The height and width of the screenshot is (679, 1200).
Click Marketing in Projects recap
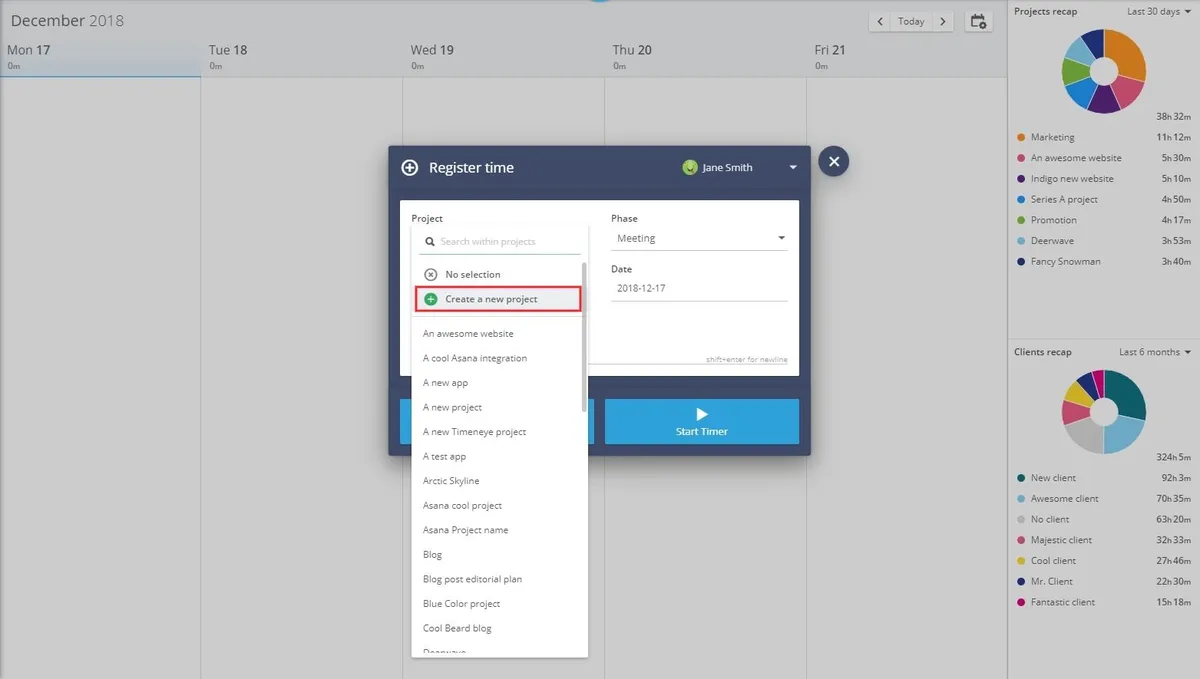(1053, 137)
